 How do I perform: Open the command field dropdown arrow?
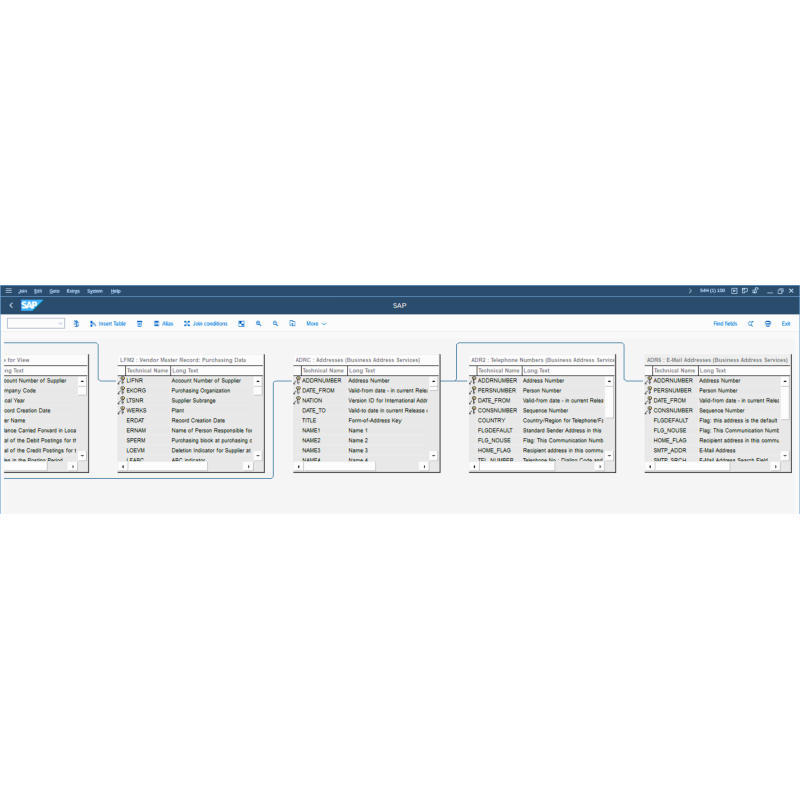pyautogui.click(x=62, y=323)
